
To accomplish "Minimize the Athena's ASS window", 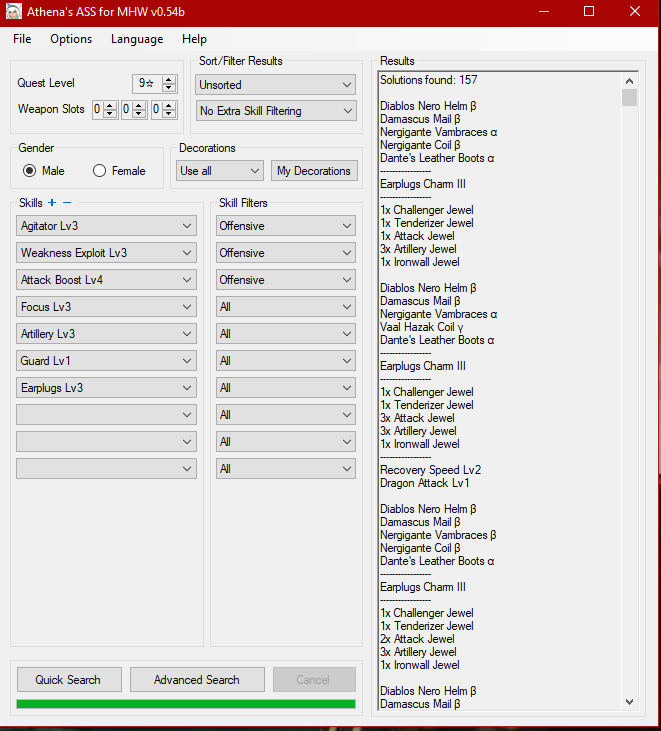I will (x=544, y=11).
